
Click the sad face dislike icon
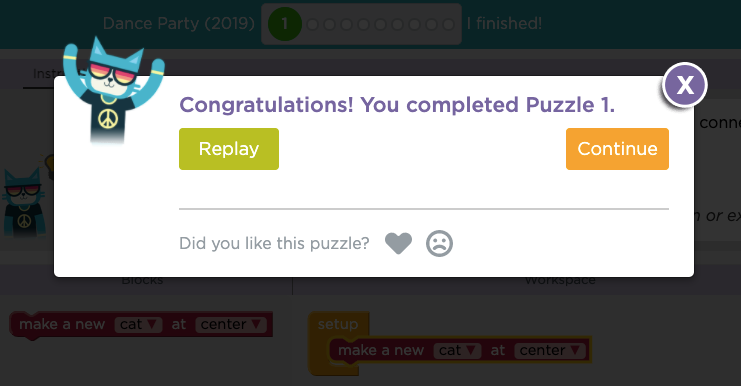(439, 243)
